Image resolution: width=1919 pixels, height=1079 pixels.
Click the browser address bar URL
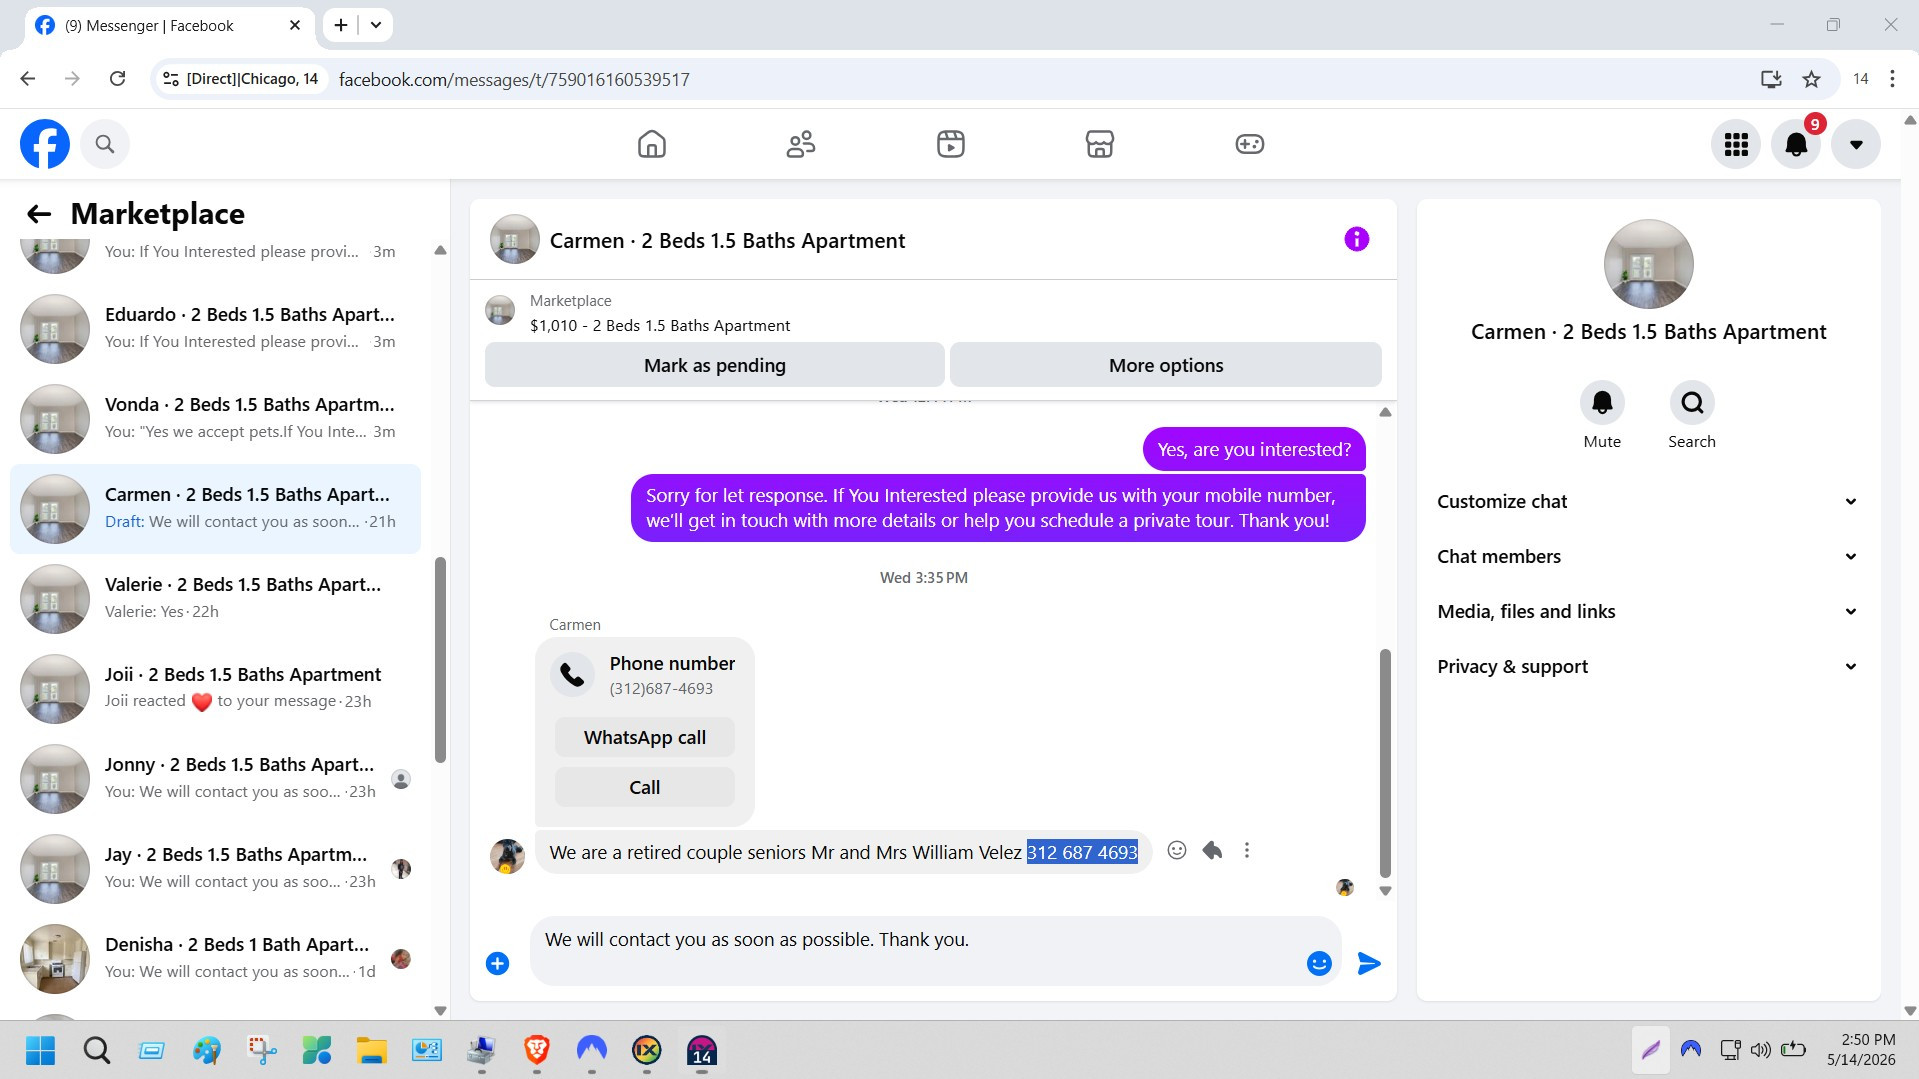coord(514,79)
